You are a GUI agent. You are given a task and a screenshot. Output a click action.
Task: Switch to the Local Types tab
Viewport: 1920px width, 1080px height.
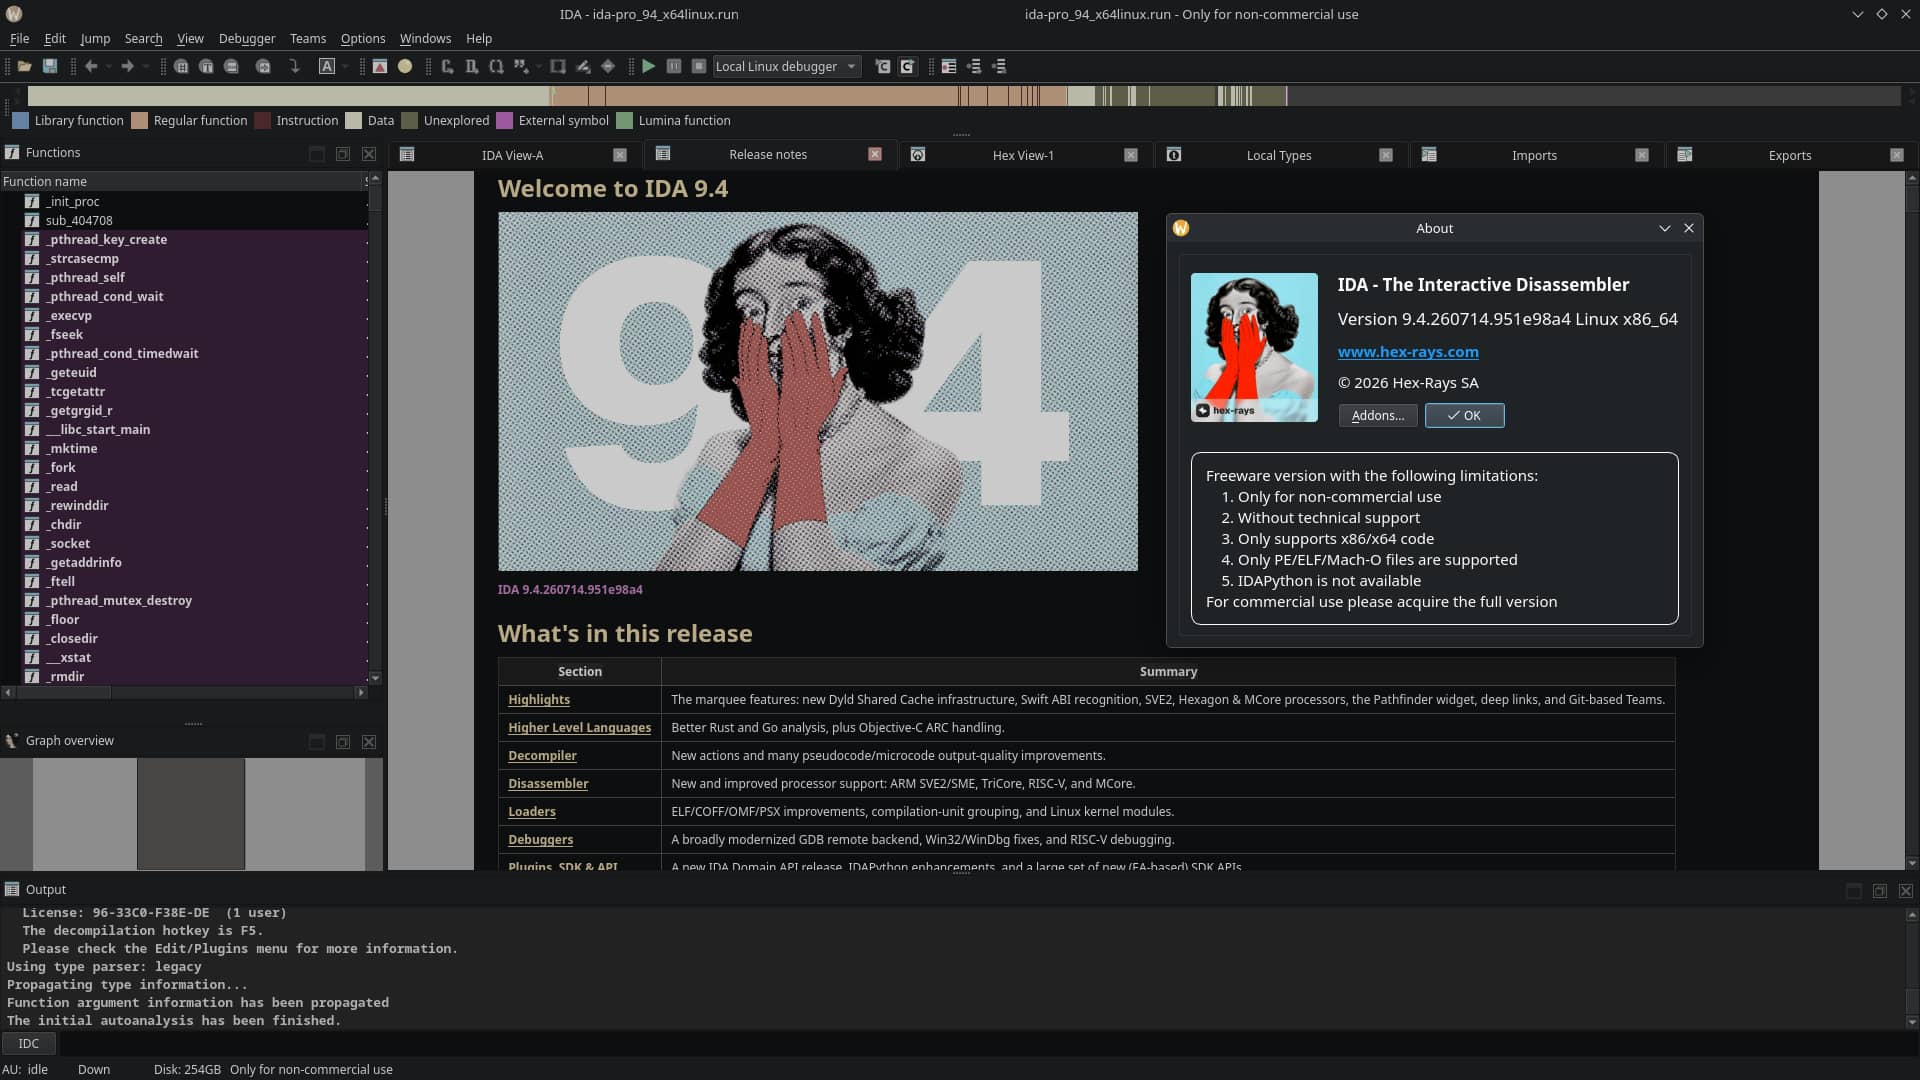tap(1279, 155)
